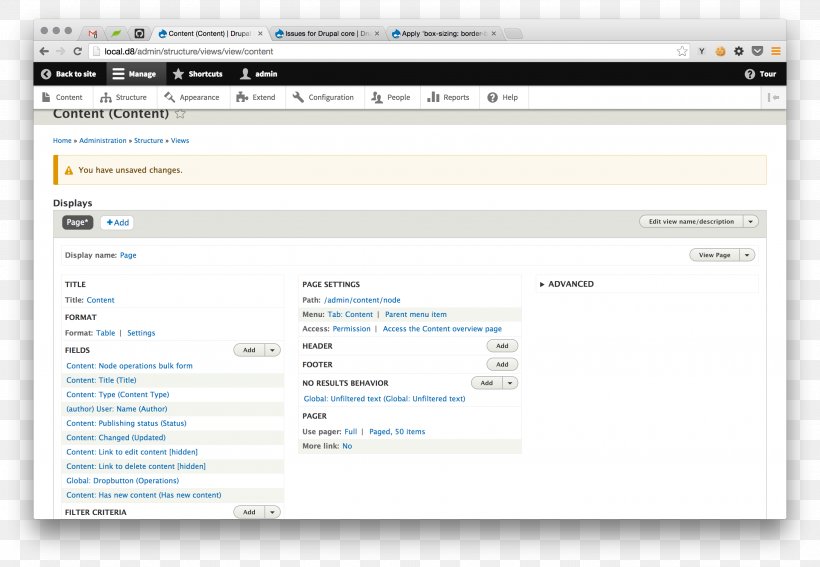The image size is (820, 567).
Task: Open dropdown arrow beside View Page
Action: pyautogui.click(x=747, y=255)
